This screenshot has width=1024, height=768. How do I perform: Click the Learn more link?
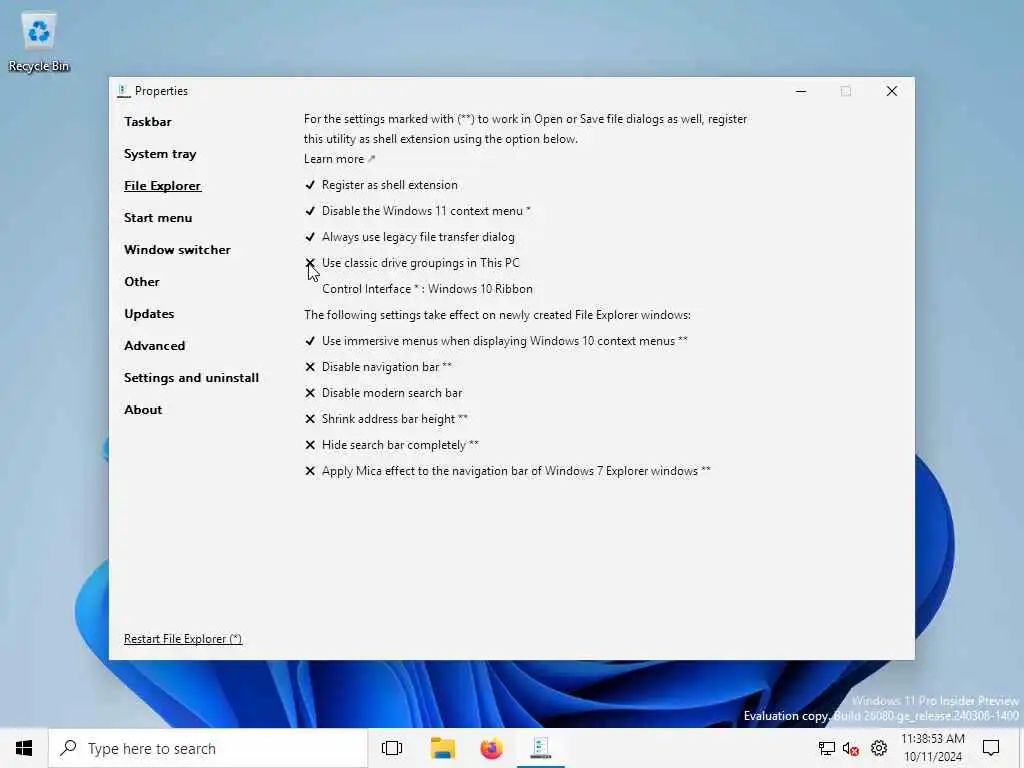click(339, 159)
